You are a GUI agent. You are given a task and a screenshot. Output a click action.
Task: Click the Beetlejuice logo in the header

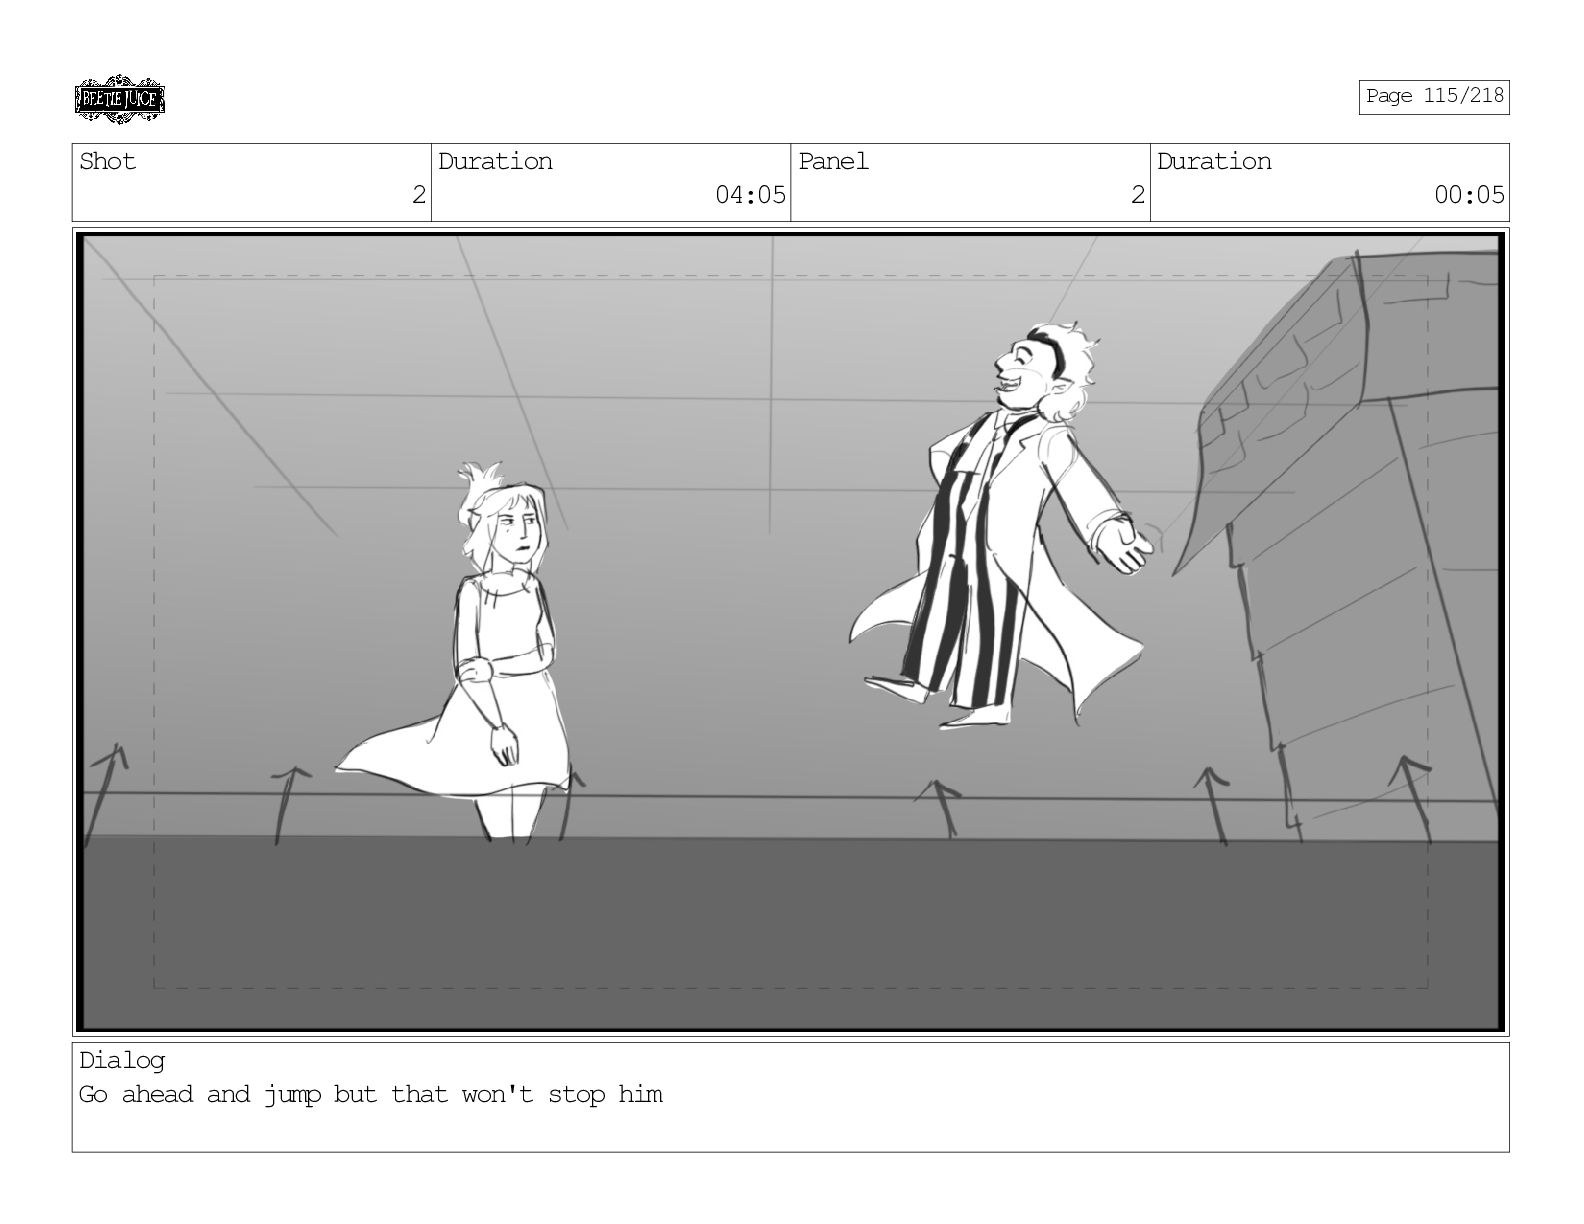(x=119, y=99)
